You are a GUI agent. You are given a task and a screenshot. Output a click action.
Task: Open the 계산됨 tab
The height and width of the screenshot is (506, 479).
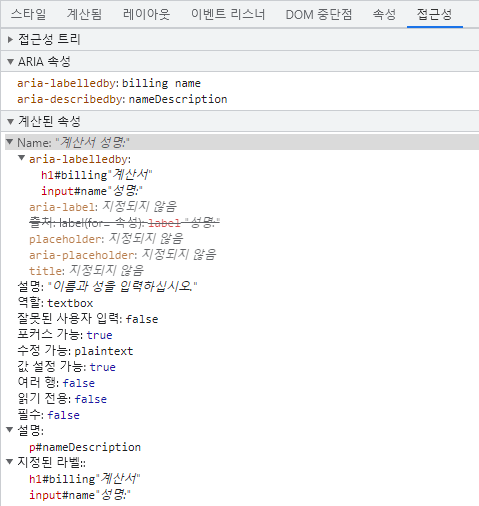(84, 14)
